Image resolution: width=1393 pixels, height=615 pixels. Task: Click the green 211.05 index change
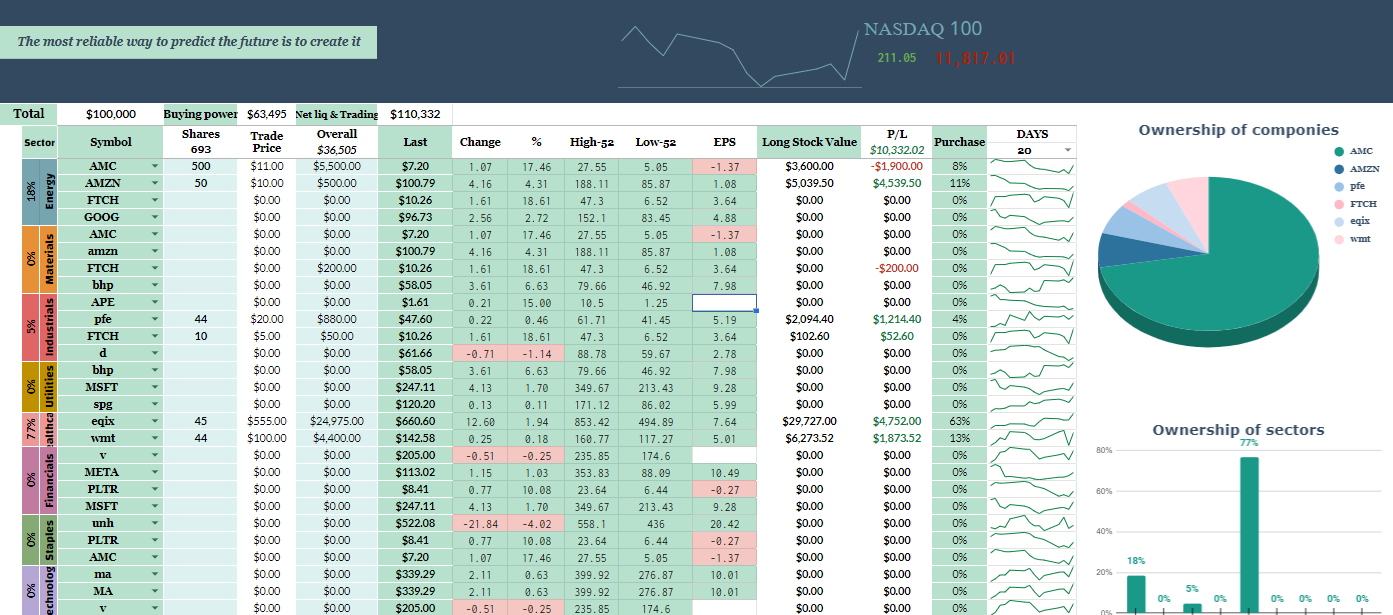click(896, 58)
